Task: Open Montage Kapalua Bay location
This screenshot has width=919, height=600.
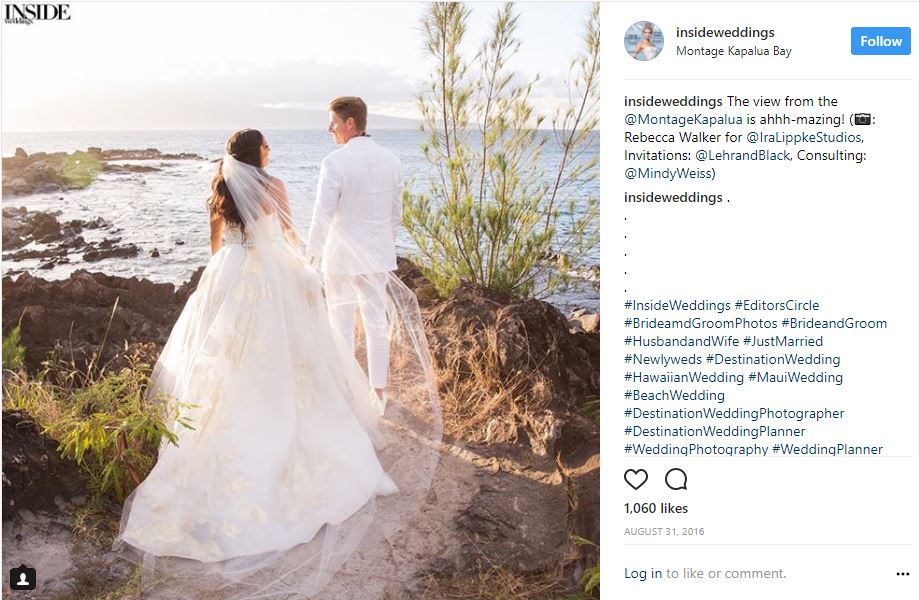Action: click(734, 51)
